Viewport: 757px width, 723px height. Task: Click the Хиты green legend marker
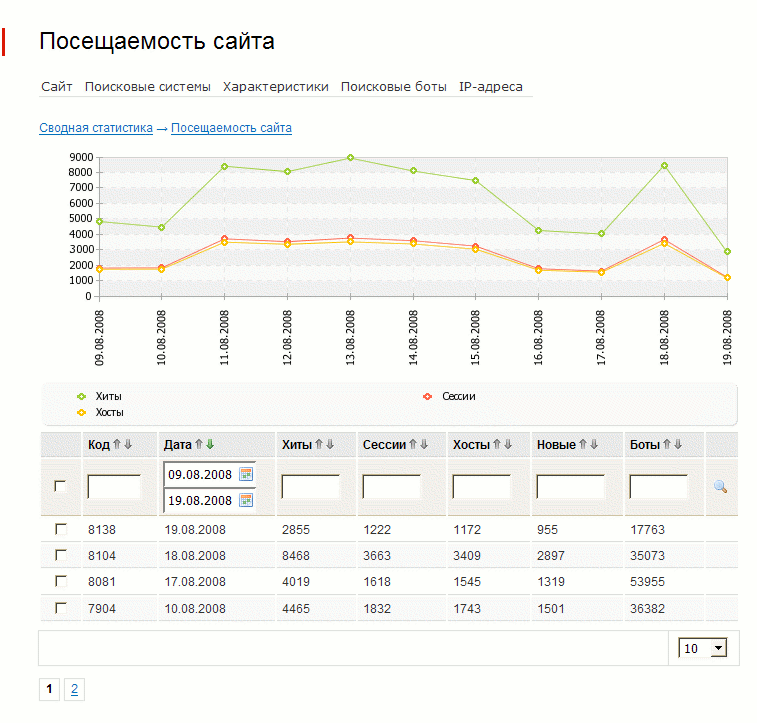[81, 397]
